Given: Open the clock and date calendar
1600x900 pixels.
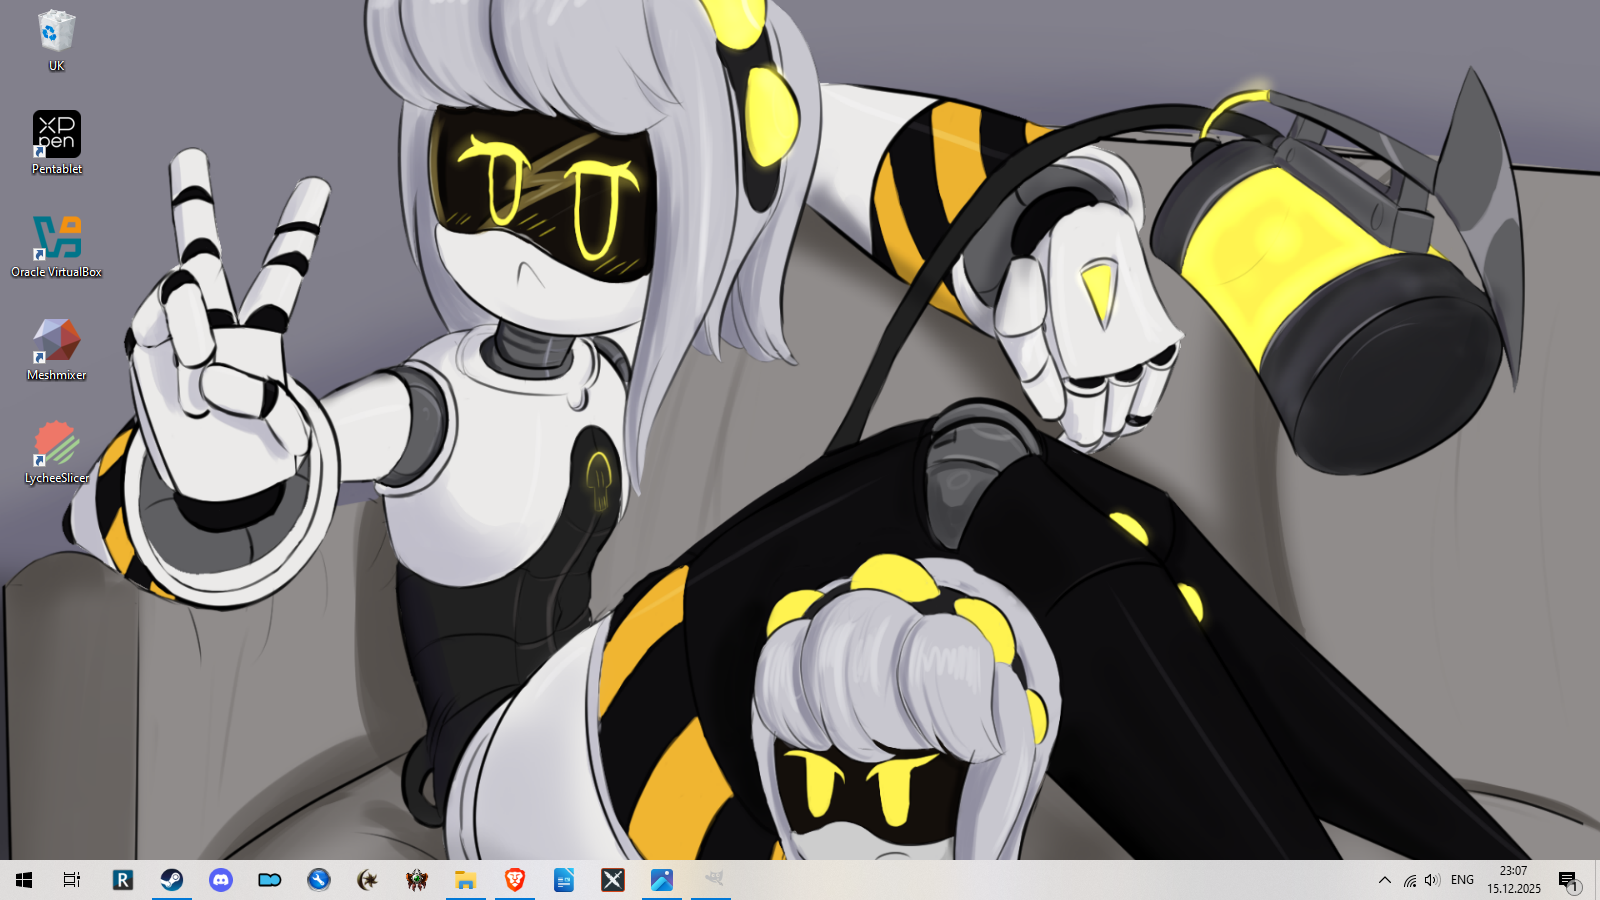Looking at the screenshot, I should [1514, 880].
